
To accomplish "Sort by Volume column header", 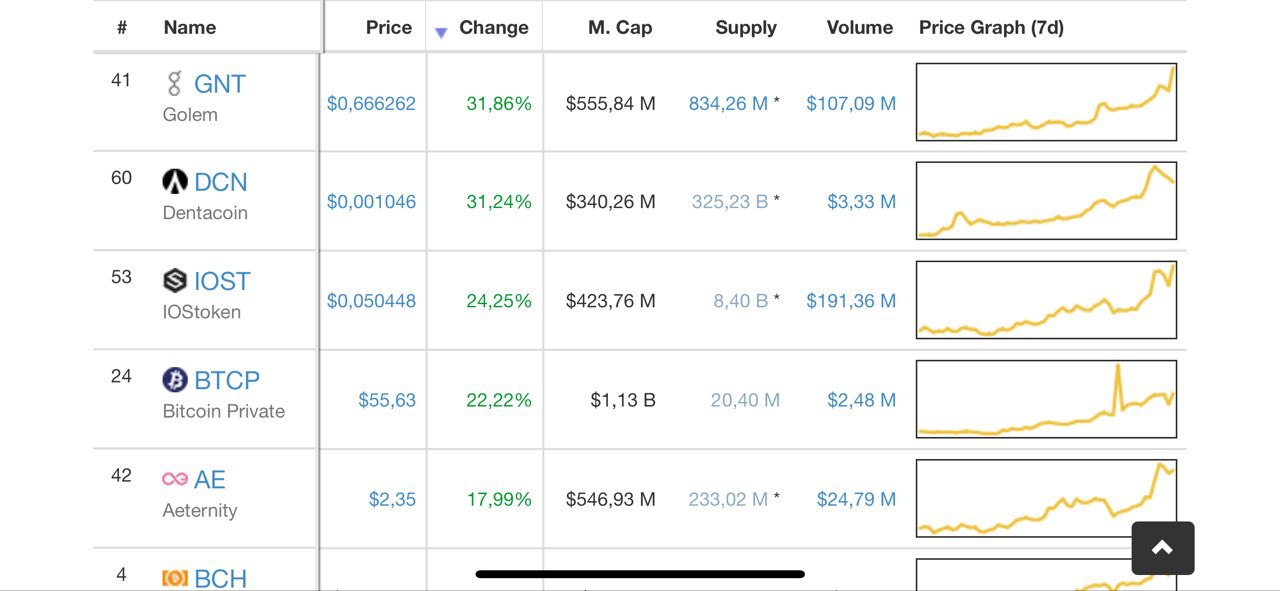I will tap(859, 28).
